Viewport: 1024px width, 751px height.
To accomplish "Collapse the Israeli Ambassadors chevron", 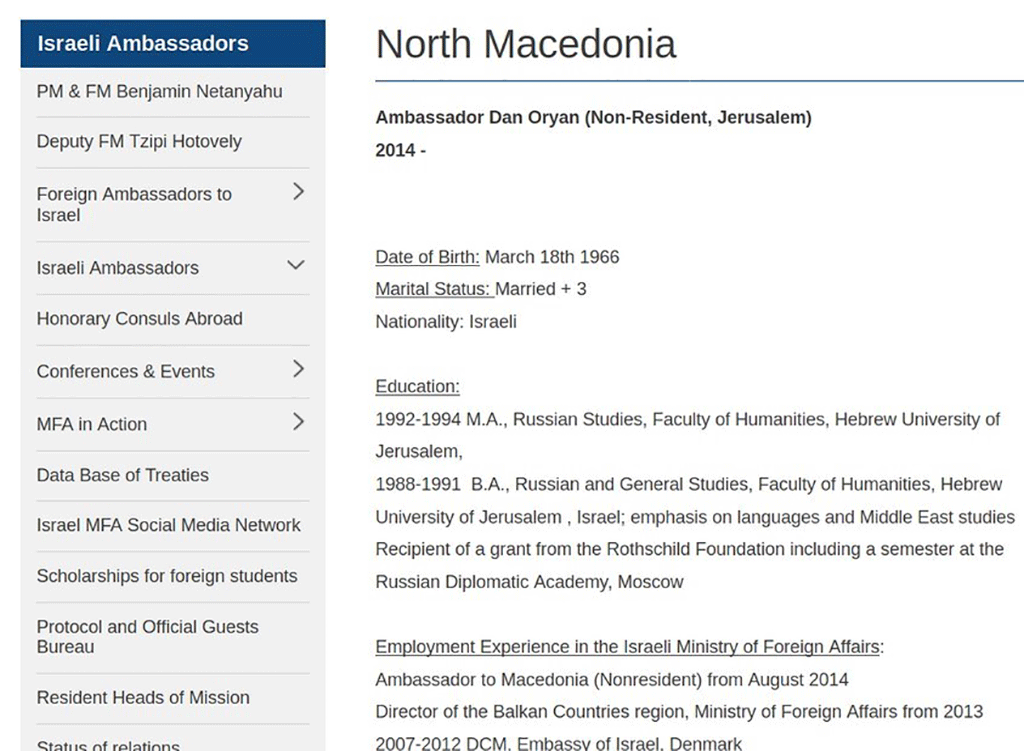I will coord(296,265).
